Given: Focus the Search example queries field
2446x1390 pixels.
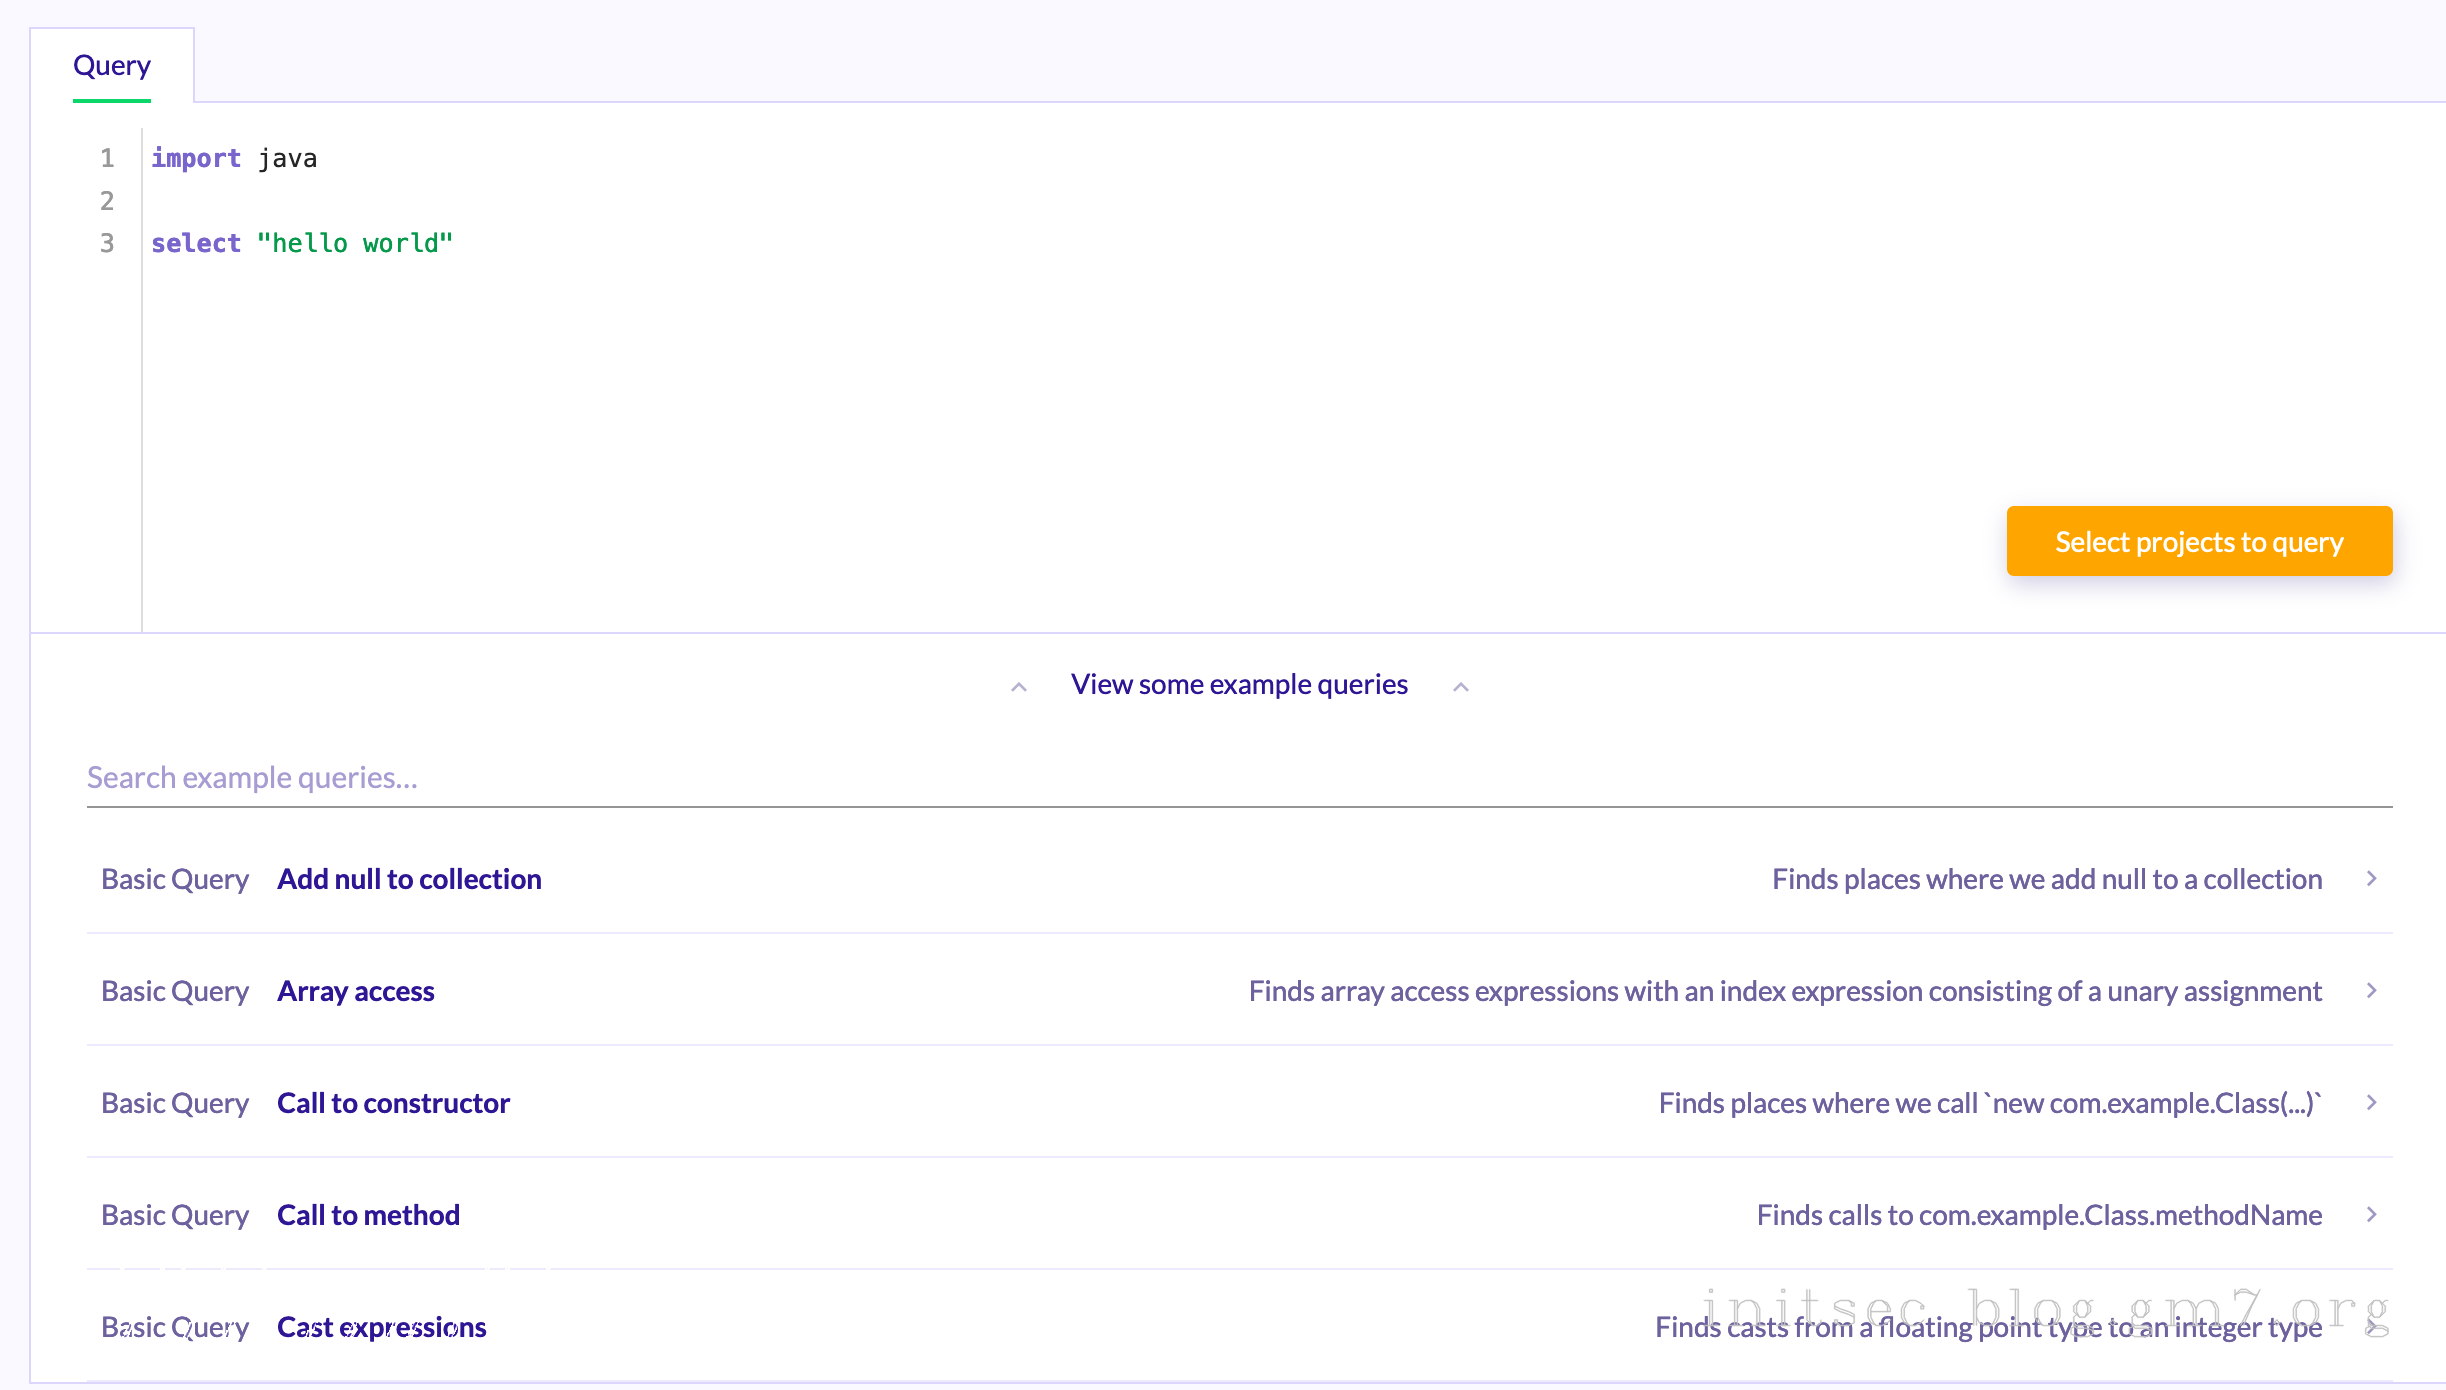Looking at the screenshot, I should 1238,778.
